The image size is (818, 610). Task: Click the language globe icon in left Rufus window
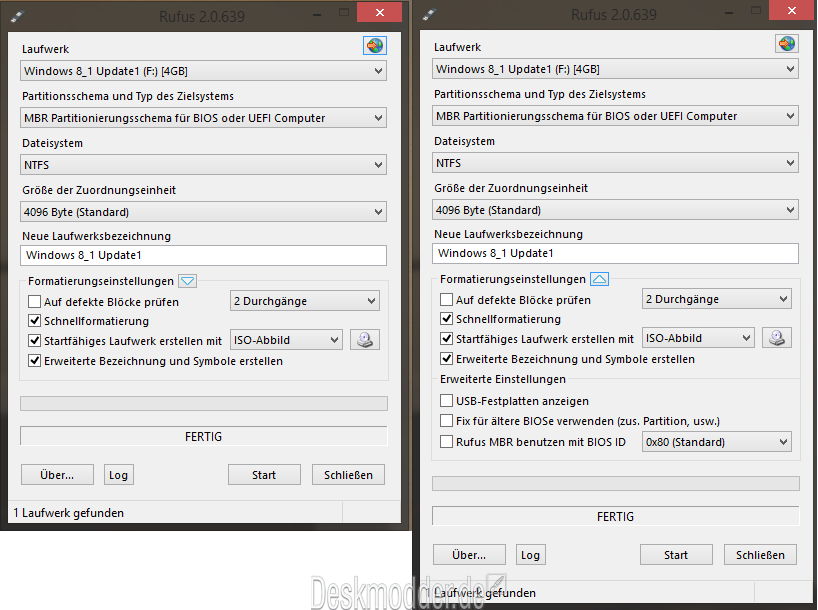pos(375,46)
